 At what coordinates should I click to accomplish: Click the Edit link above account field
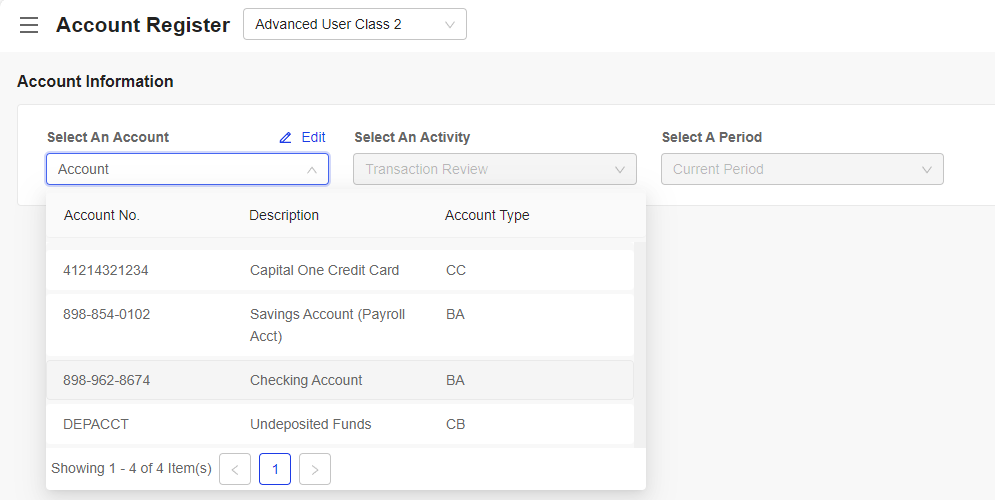pos(313,138)
